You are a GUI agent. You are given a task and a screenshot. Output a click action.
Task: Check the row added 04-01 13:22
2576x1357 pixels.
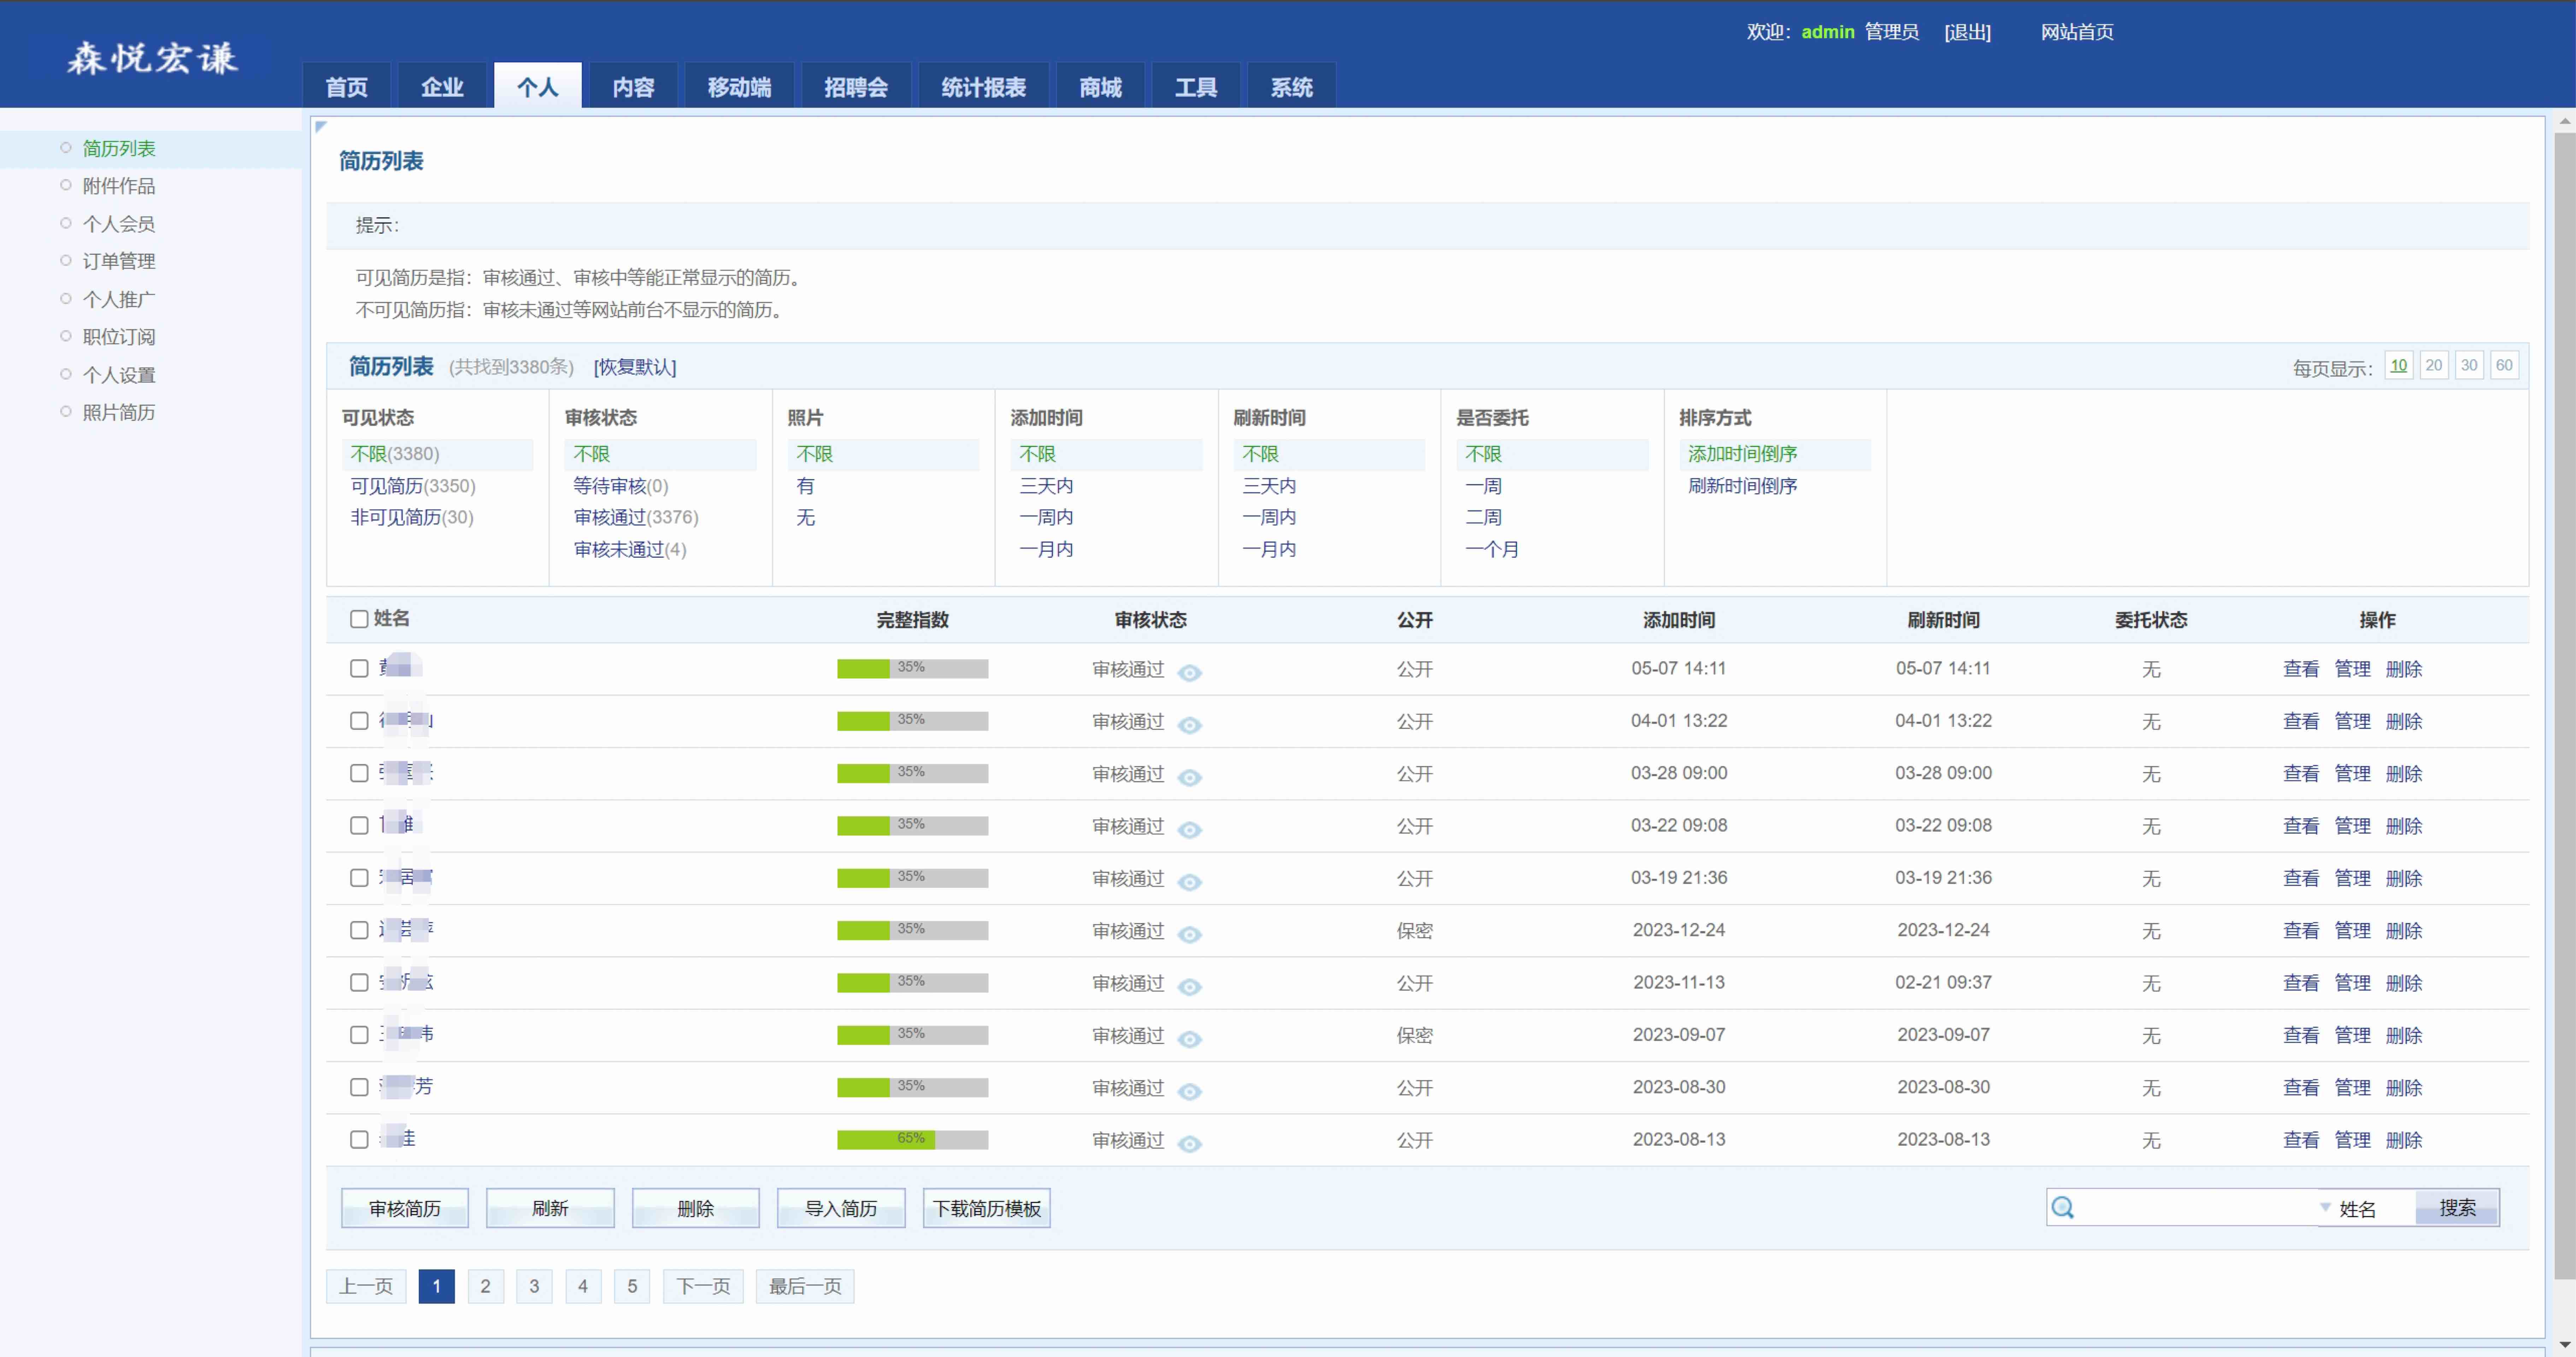coord(359,721)
